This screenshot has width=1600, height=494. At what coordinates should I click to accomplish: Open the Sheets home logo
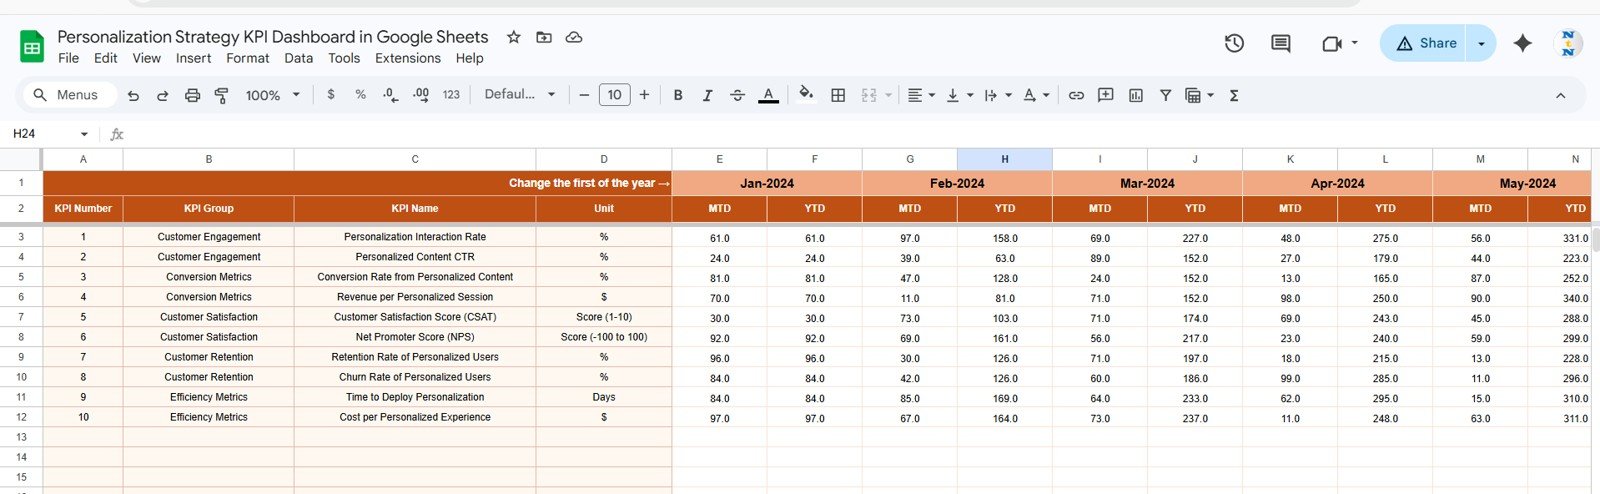[32, 46]
